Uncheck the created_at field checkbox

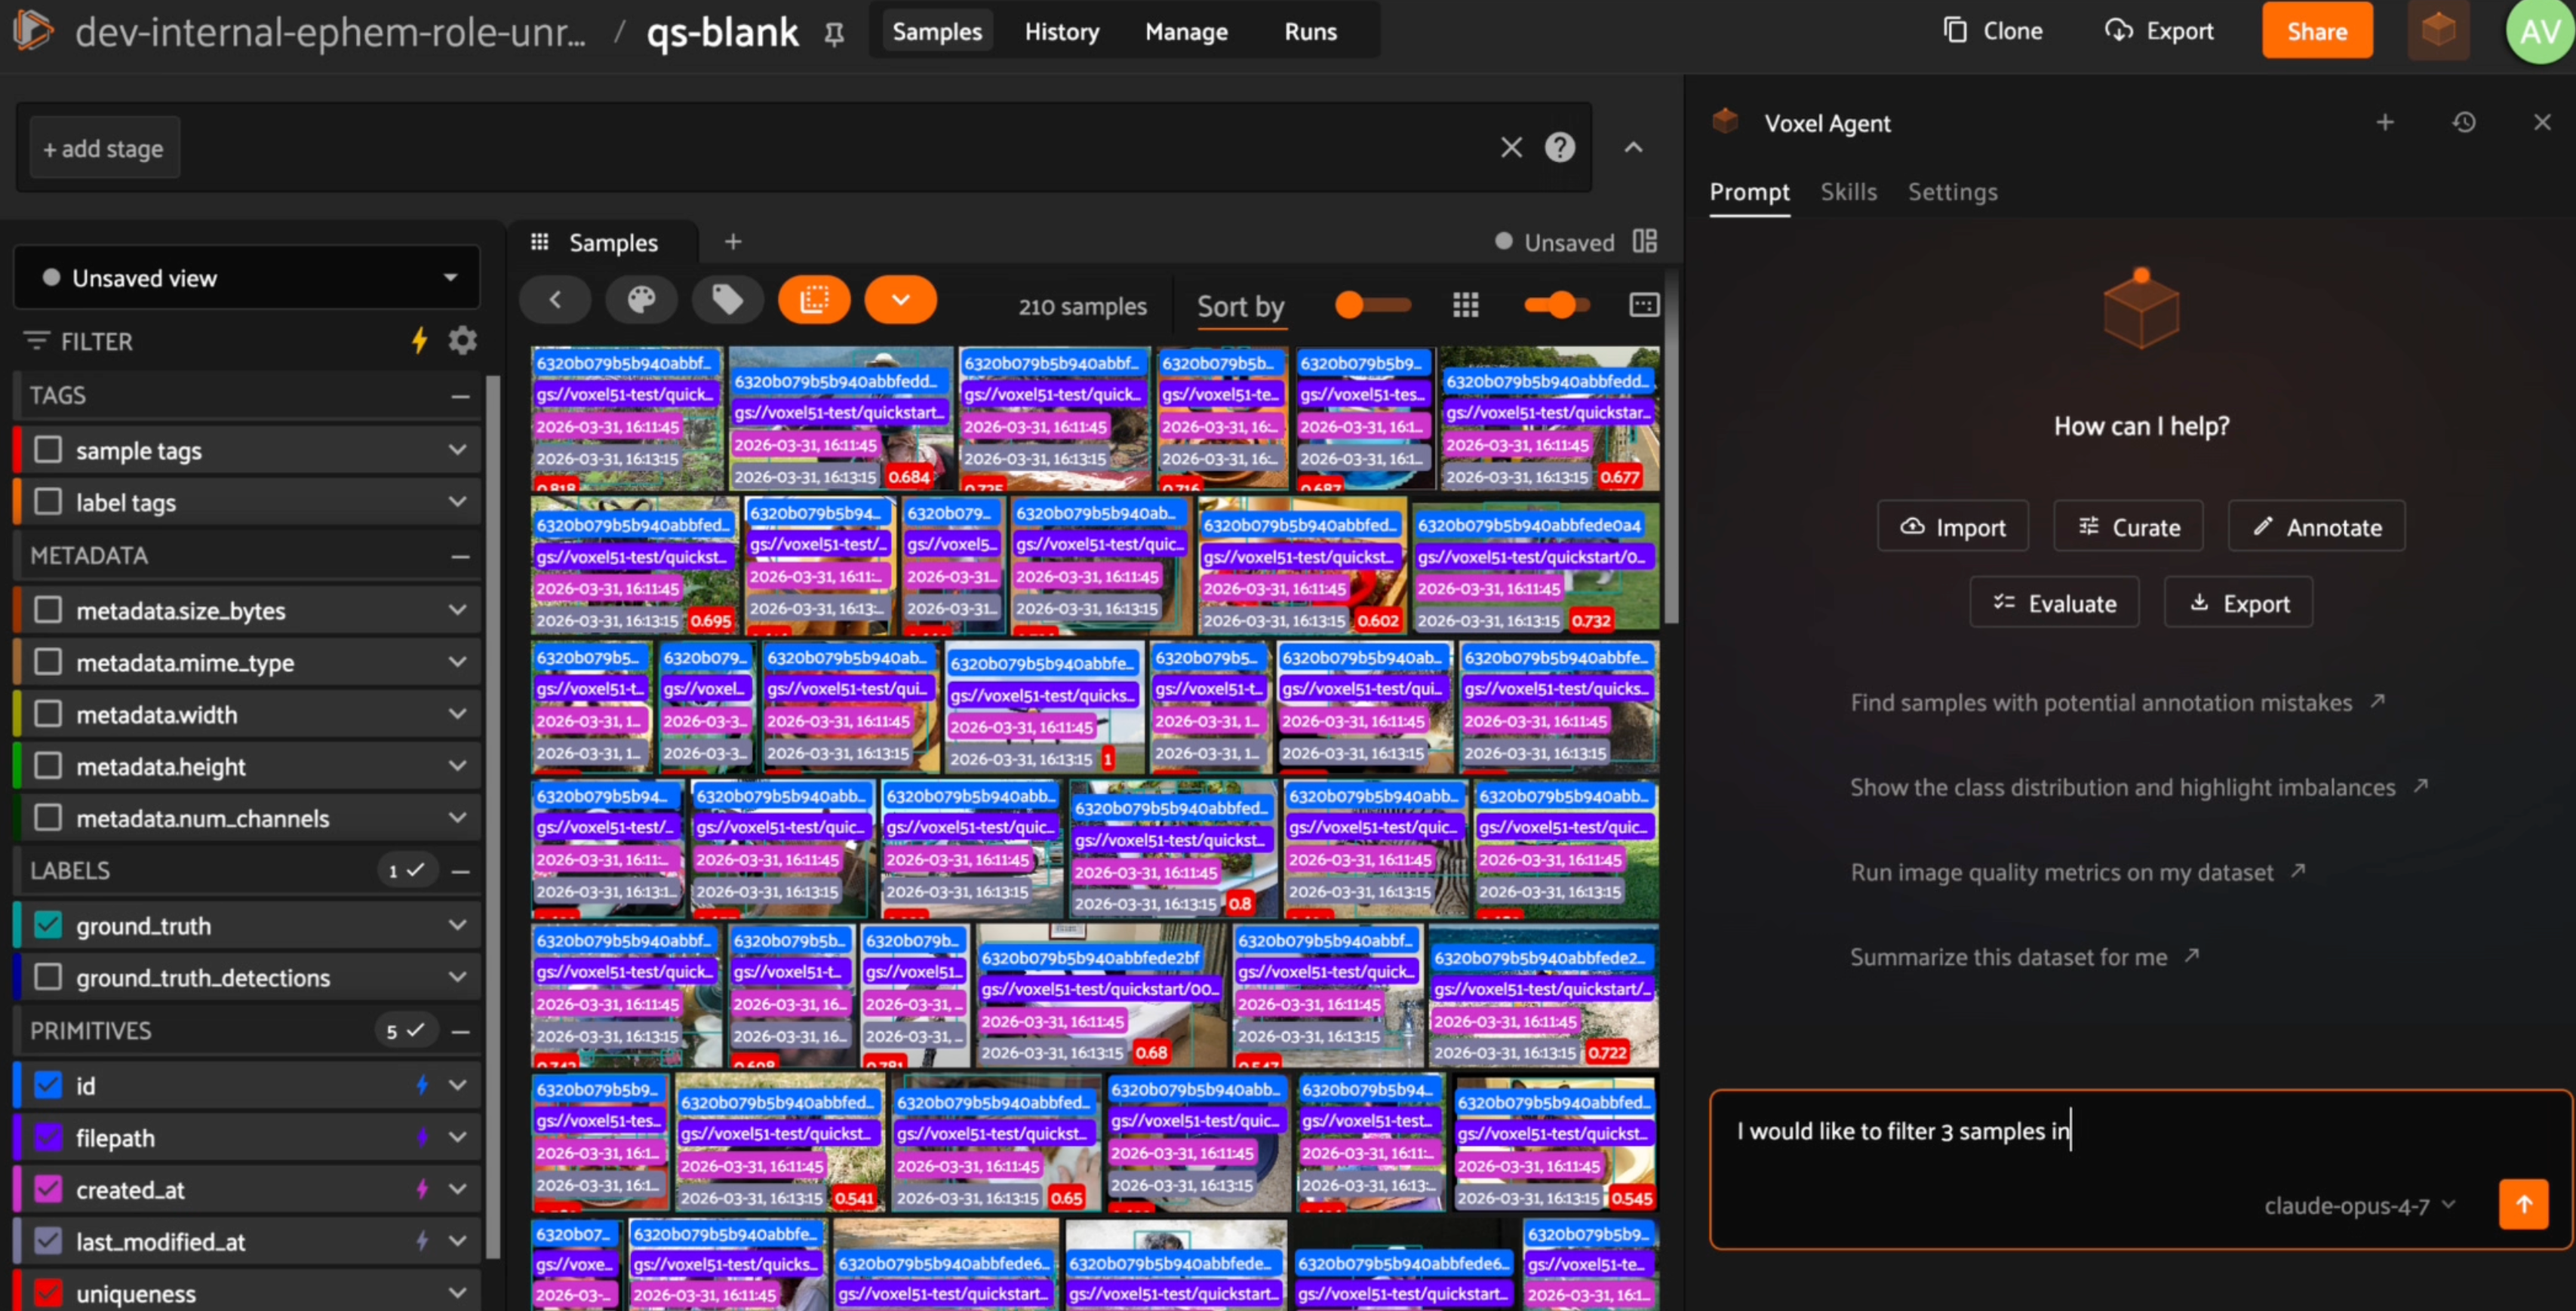[x=48, y=1189]
